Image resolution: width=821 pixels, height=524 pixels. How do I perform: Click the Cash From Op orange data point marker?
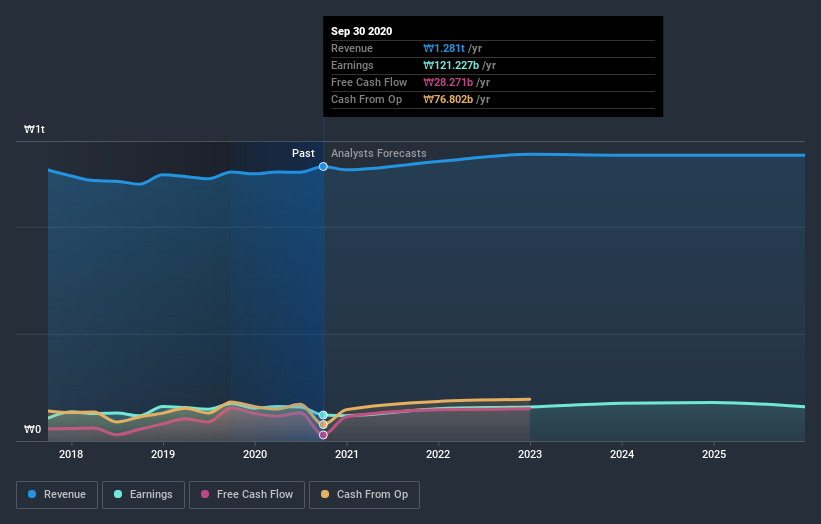tap(323, 425)
